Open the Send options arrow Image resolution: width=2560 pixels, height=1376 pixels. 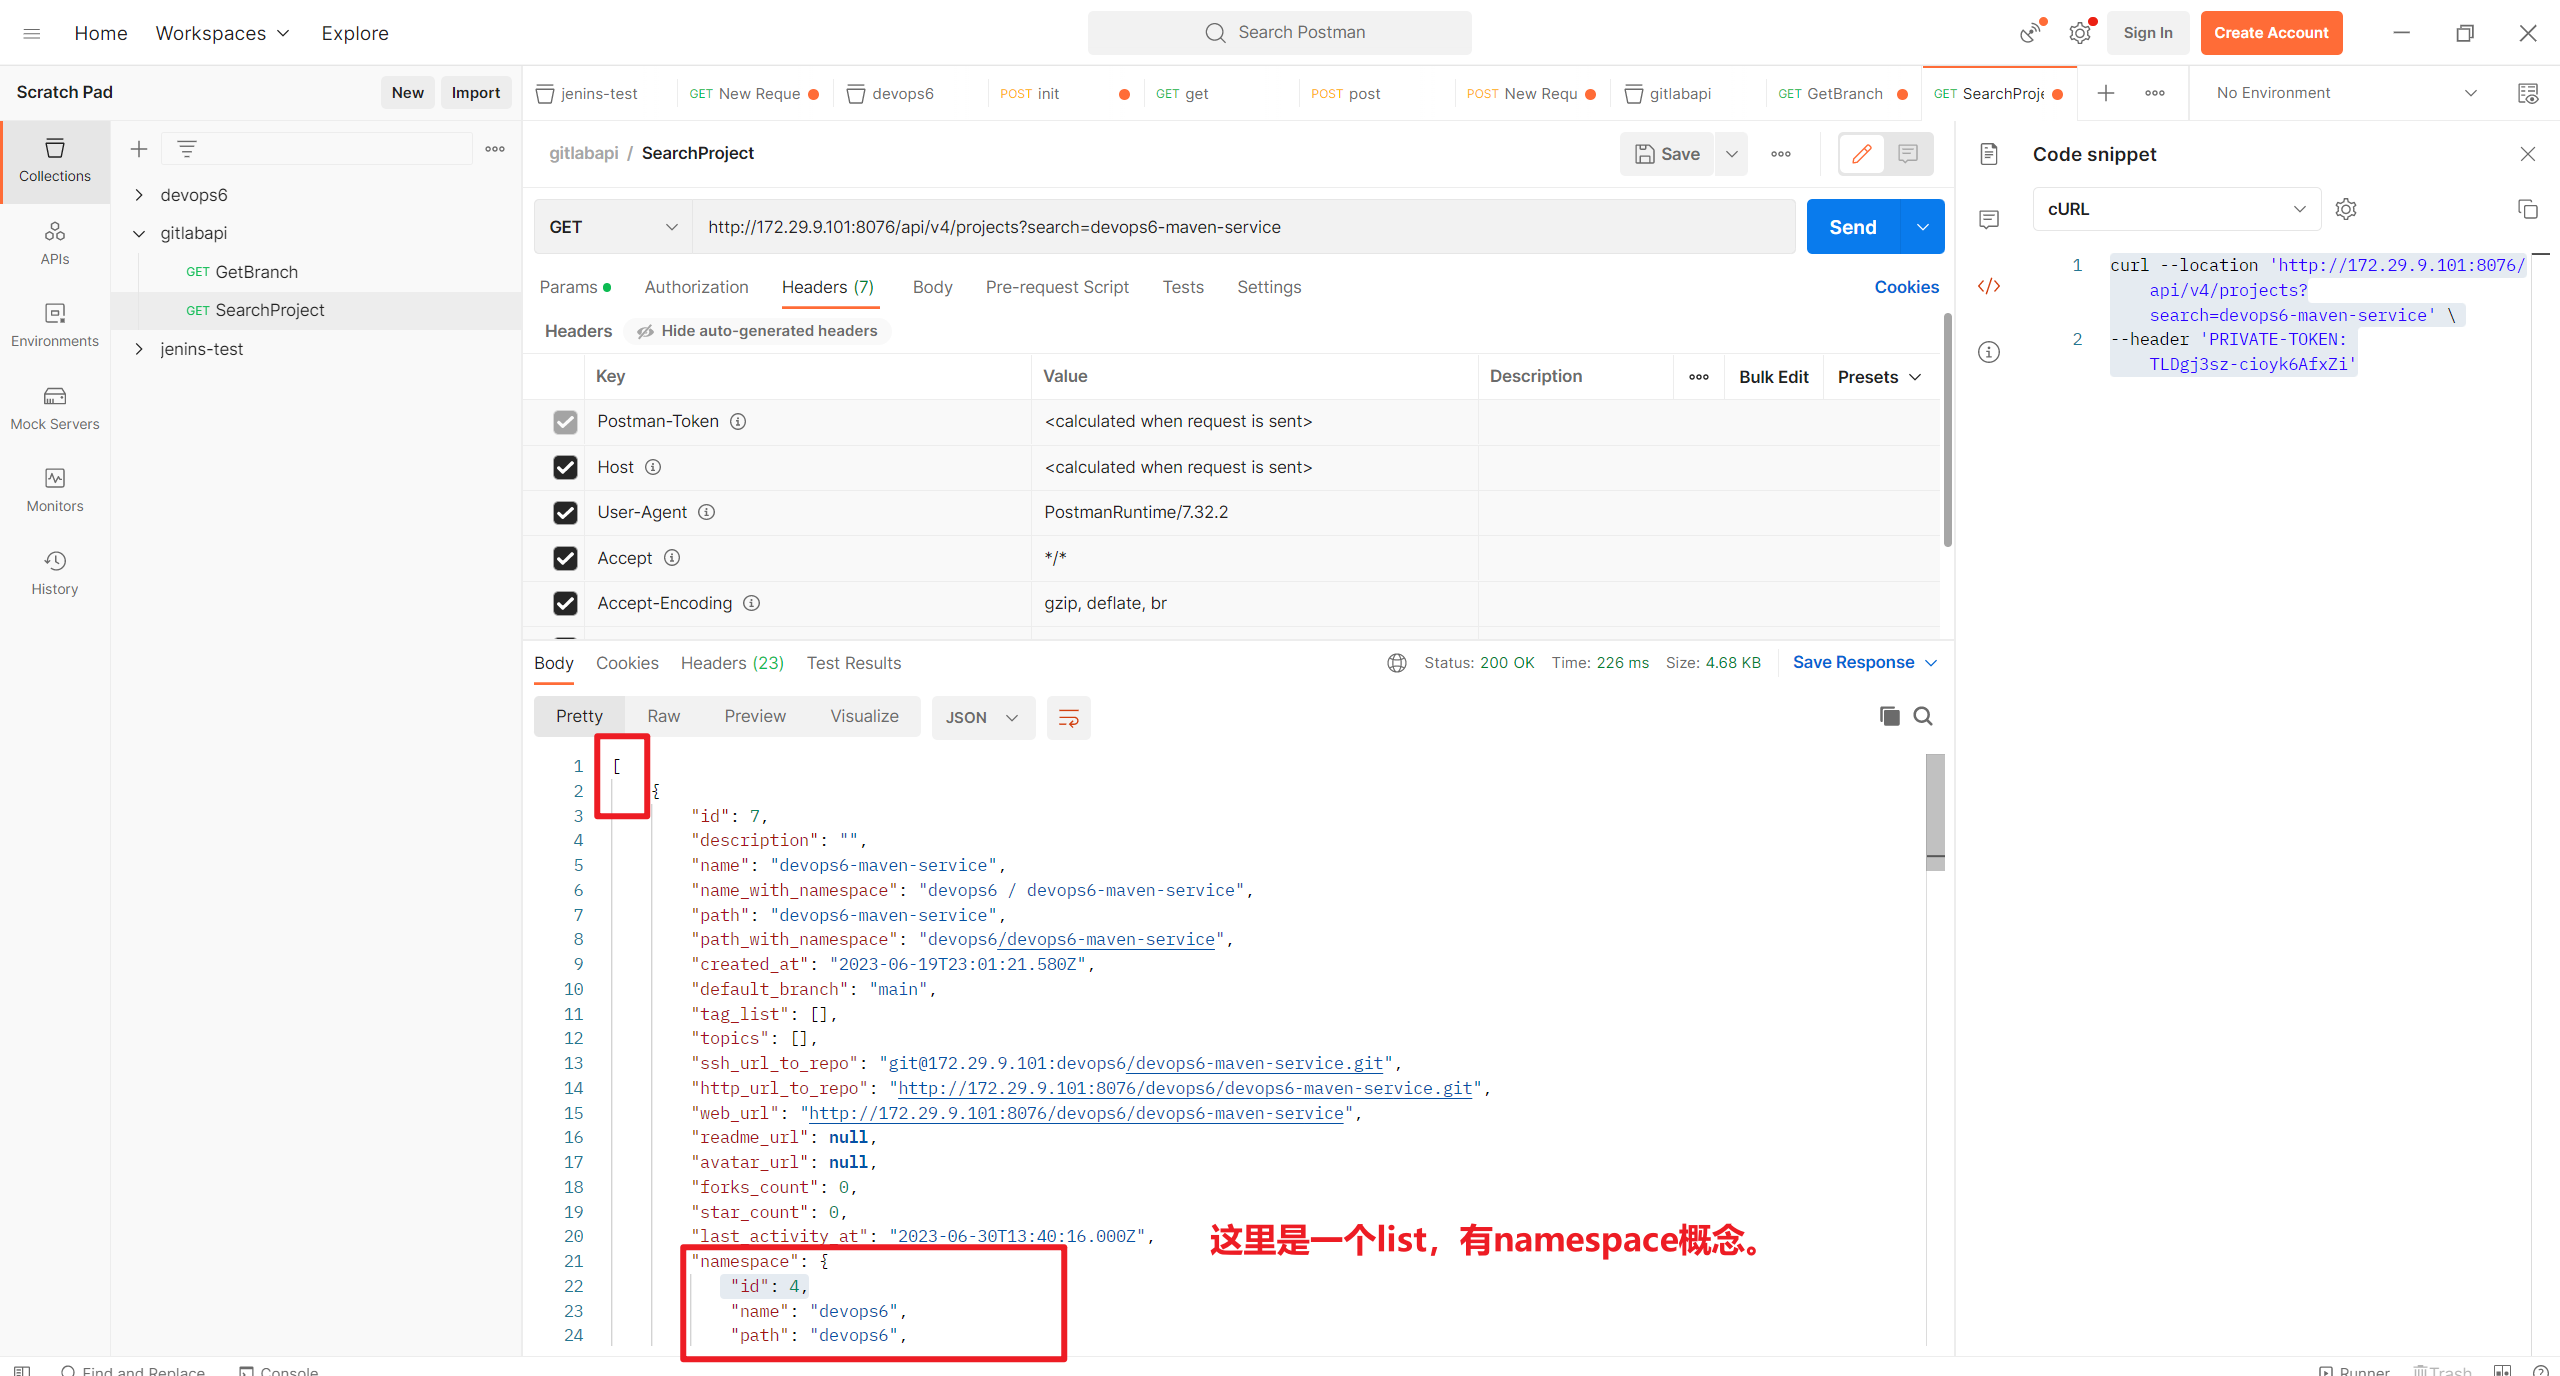pos(1922,227)
